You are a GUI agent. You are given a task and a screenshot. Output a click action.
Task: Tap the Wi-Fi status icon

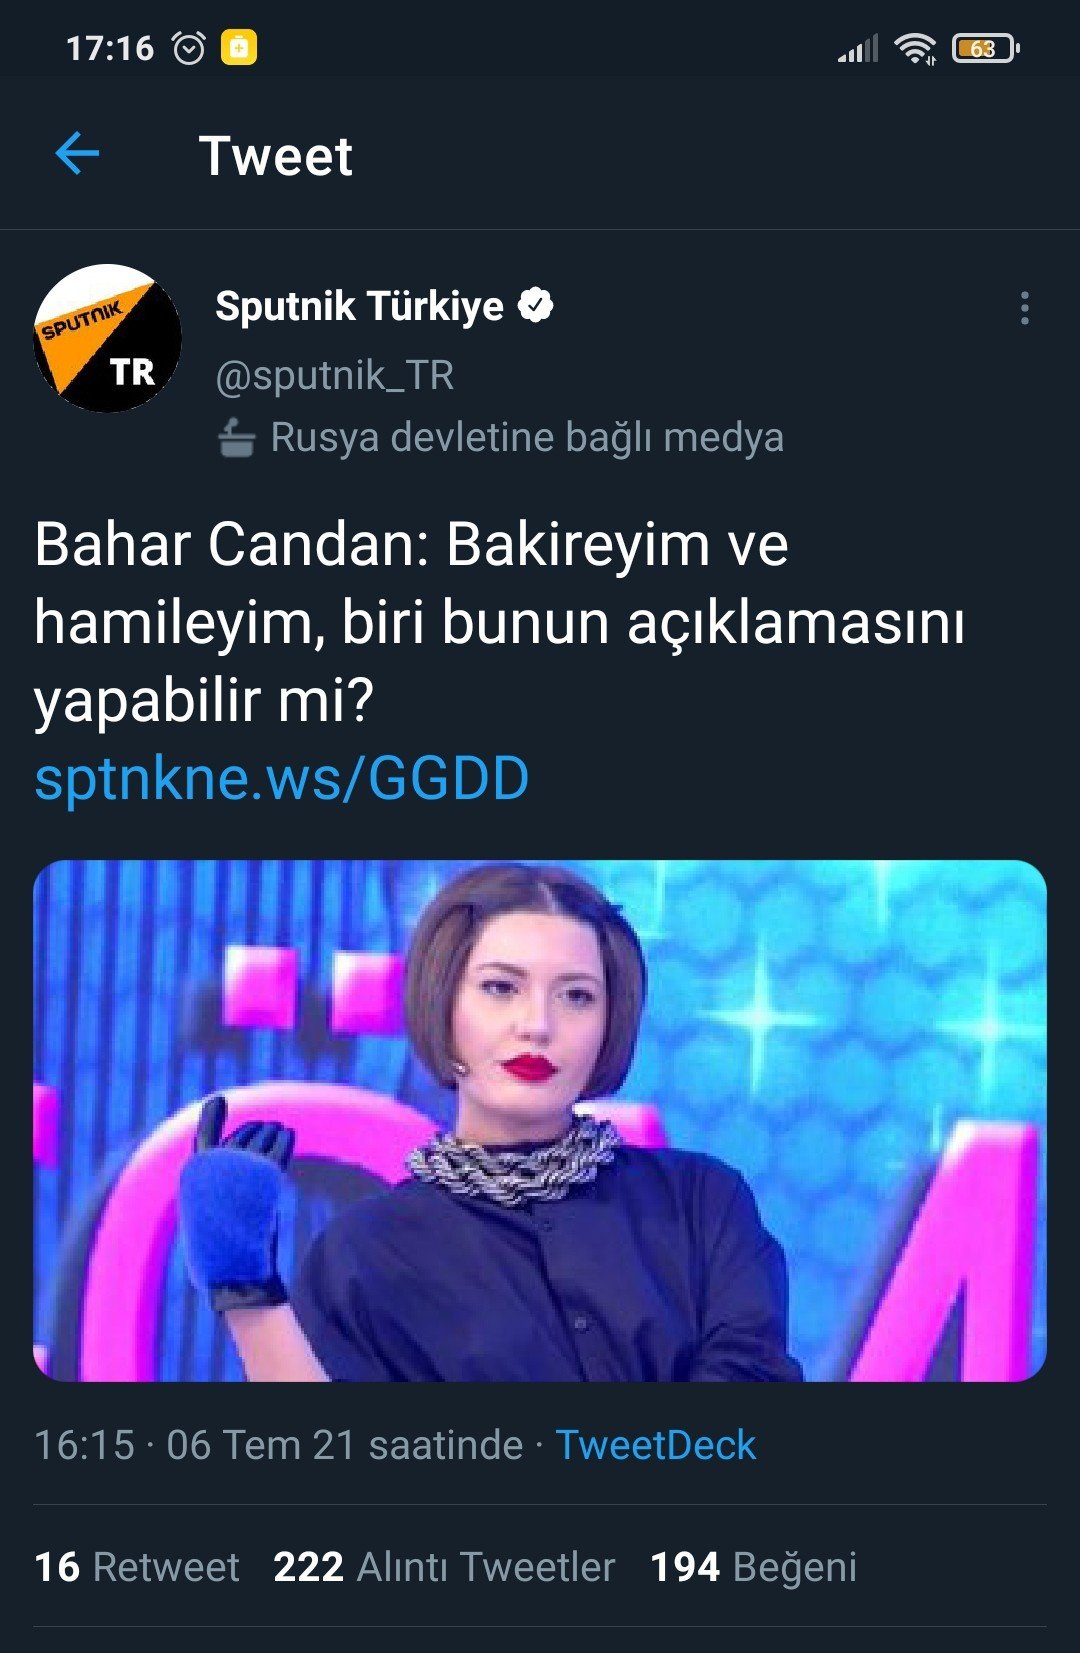tap(915, 47)
